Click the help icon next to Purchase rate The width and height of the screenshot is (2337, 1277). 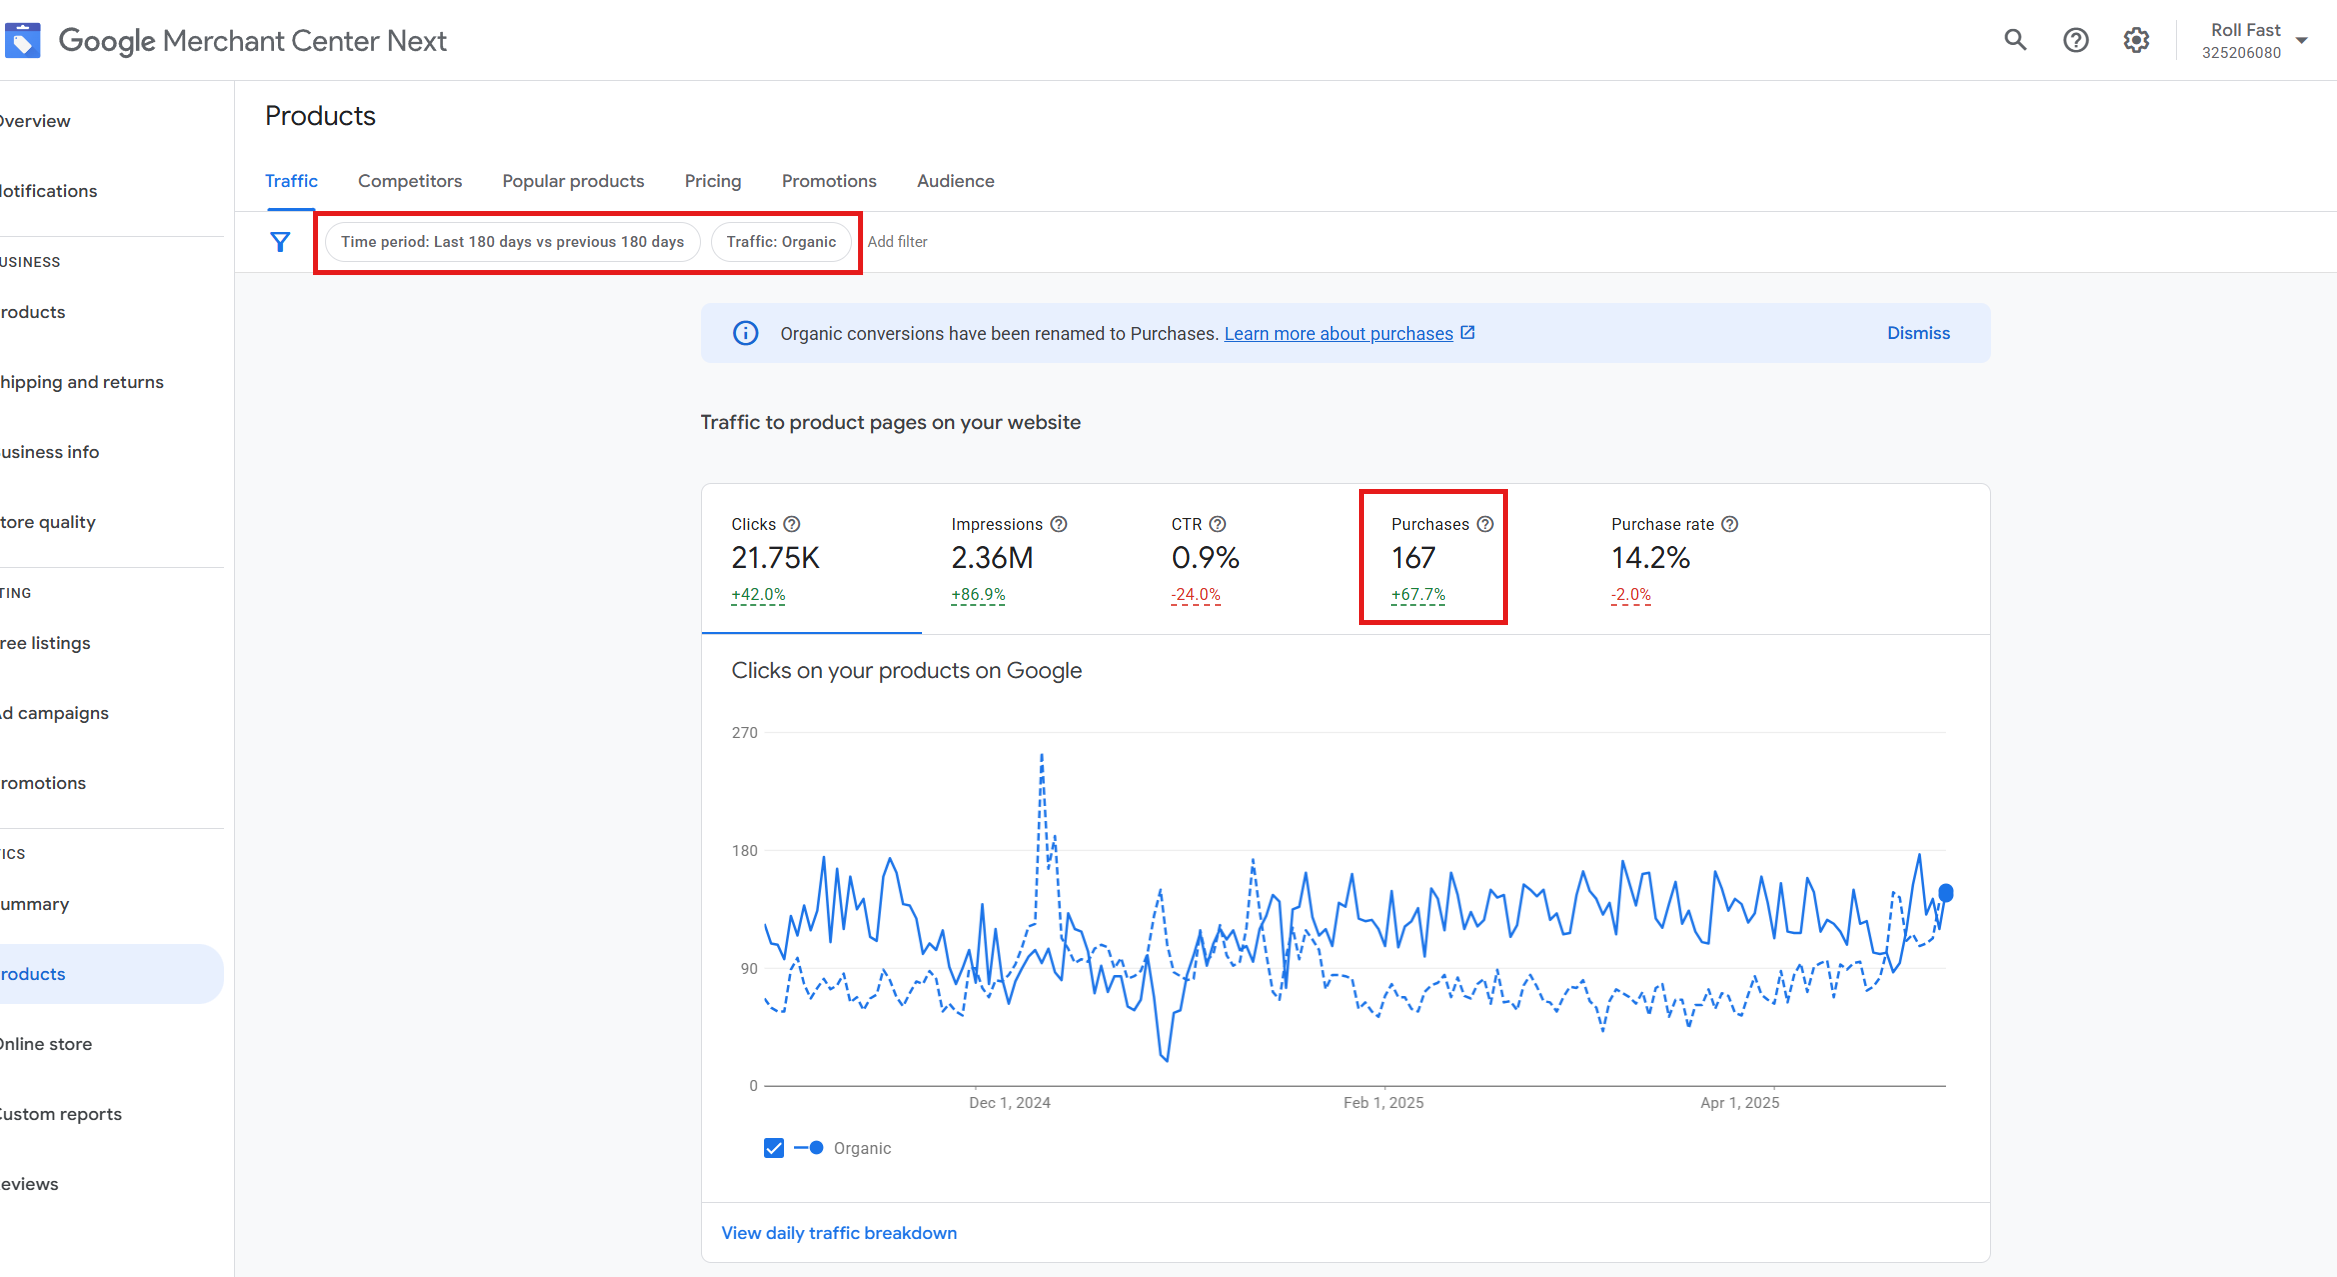[x=1730, y=524]
